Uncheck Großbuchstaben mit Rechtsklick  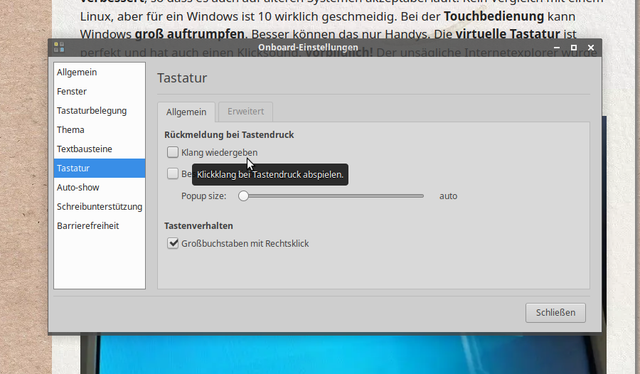coord(173,243)
